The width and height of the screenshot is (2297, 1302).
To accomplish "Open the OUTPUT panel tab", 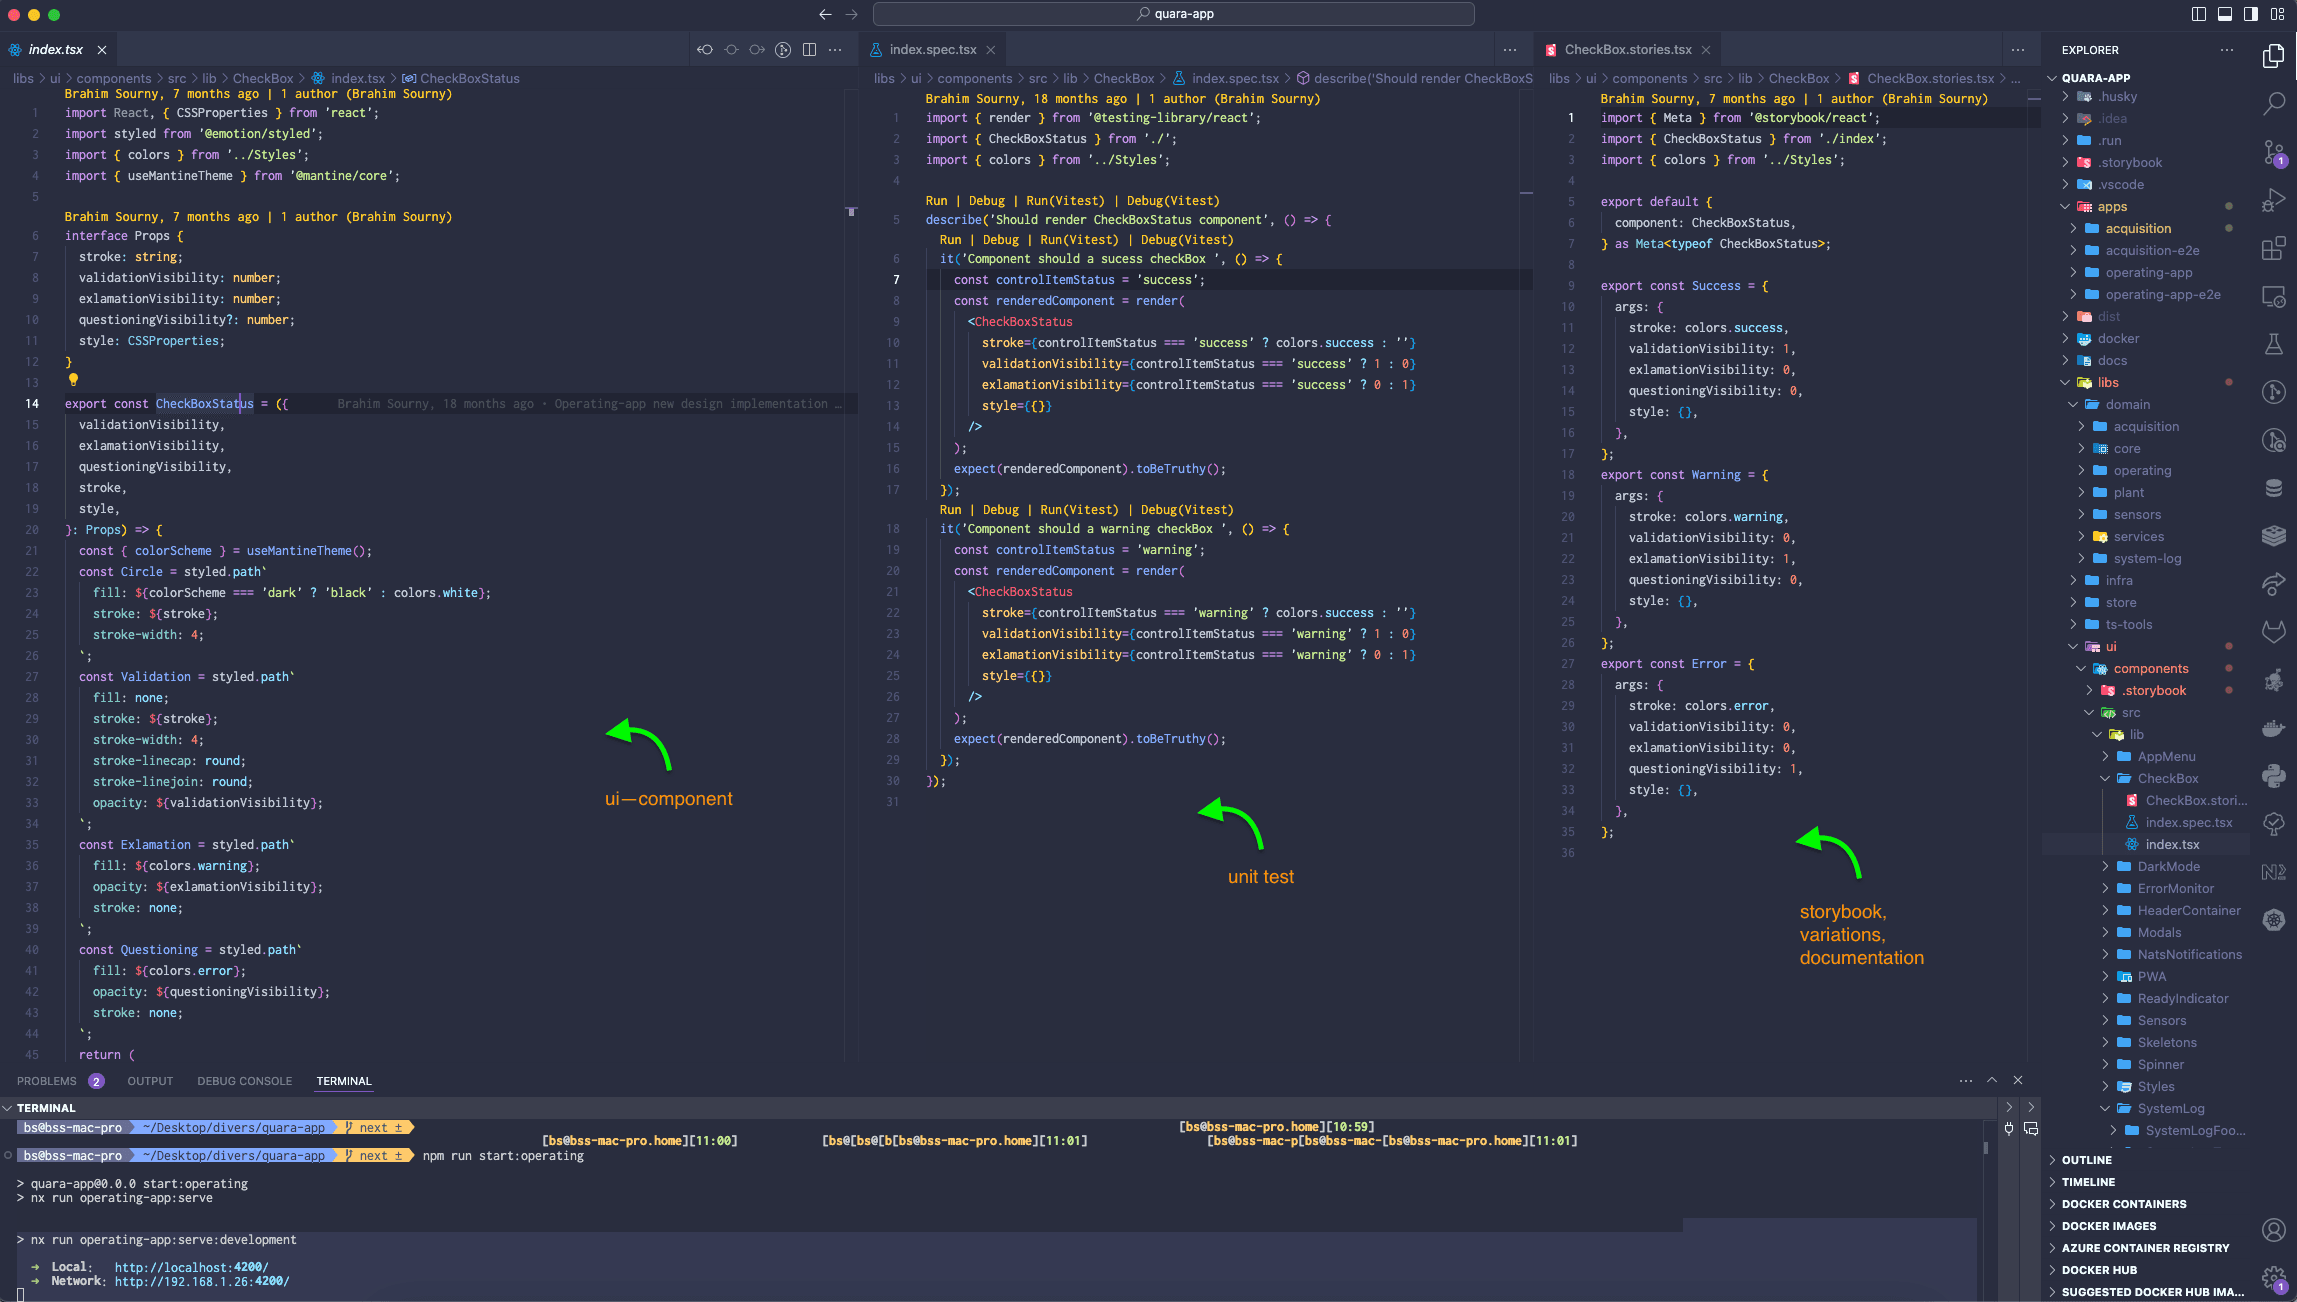I will click(x=150, y=1081).
